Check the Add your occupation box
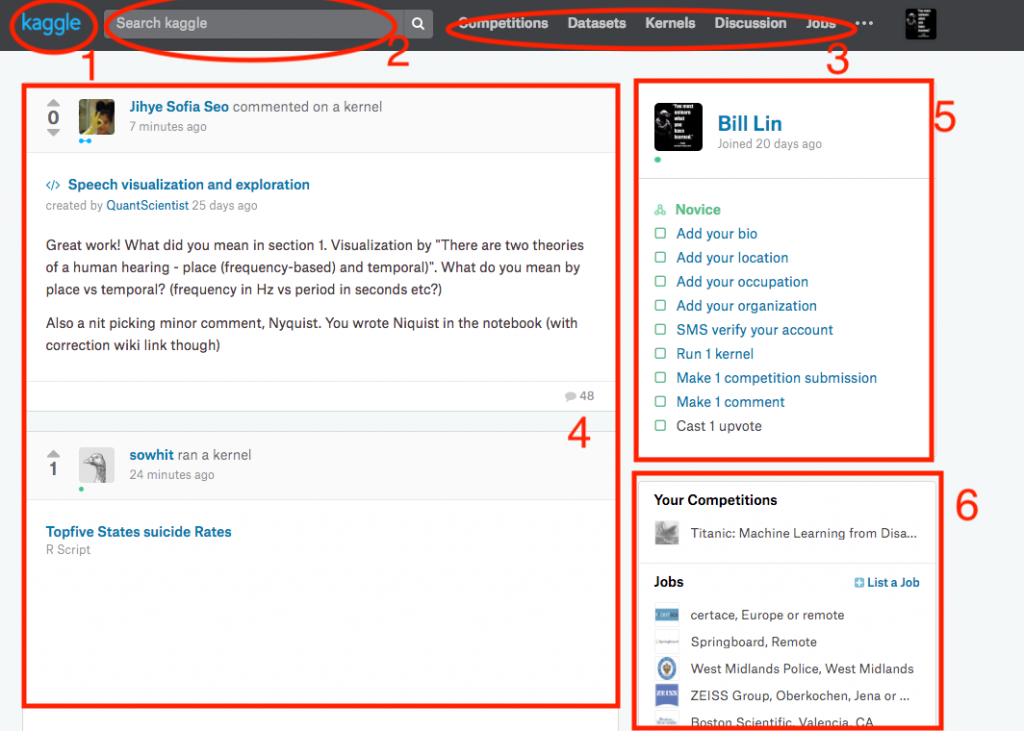1024x731 pixels. pyautogui.click(x=660, y=282)
